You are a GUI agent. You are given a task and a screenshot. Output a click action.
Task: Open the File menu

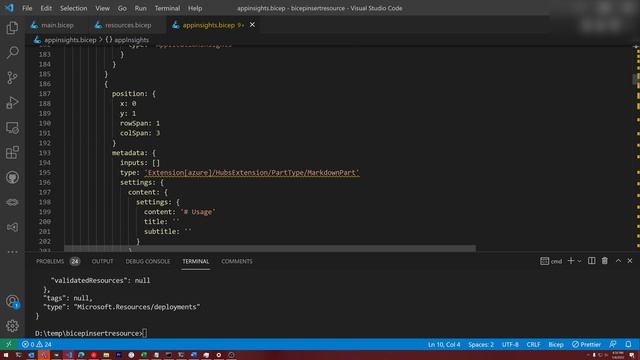click(x=27, y=8)
